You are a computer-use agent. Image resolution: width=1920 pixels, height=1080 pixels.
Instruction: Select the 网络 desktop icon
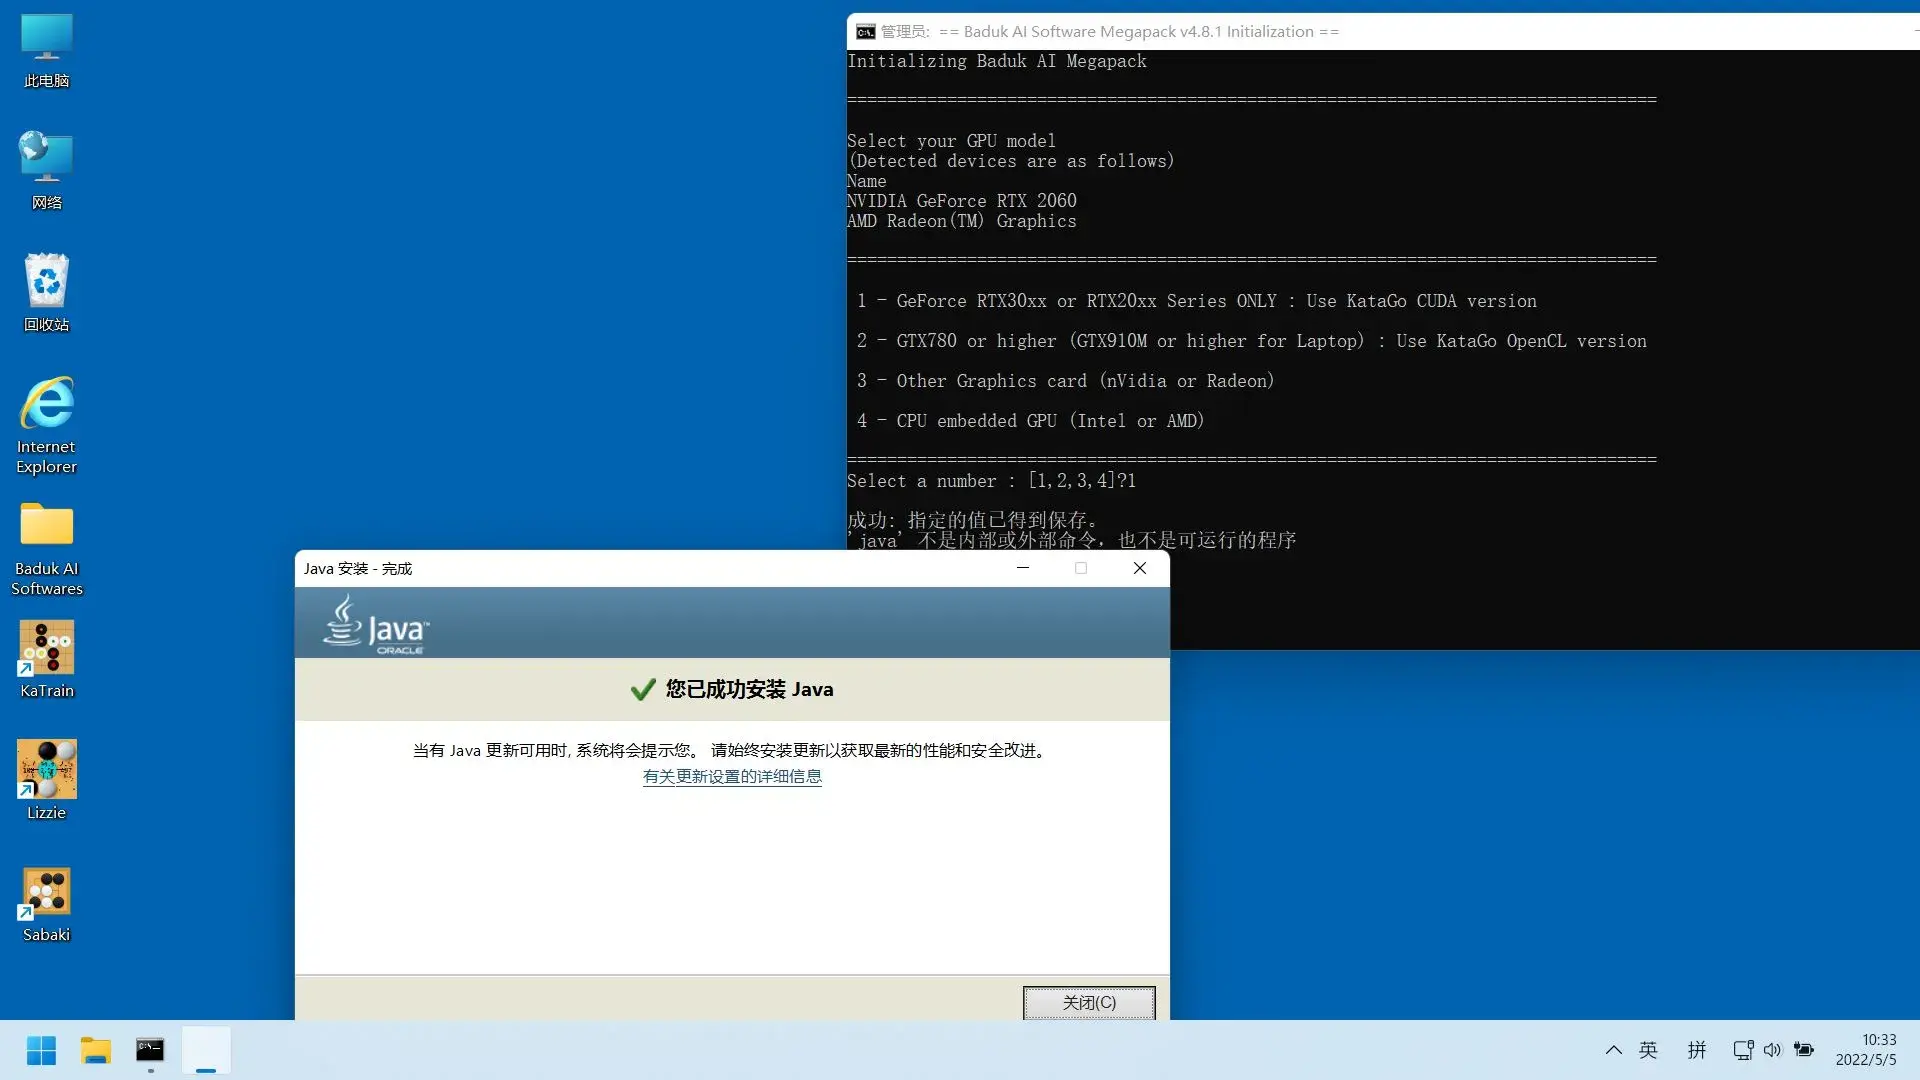coord(46,172)
